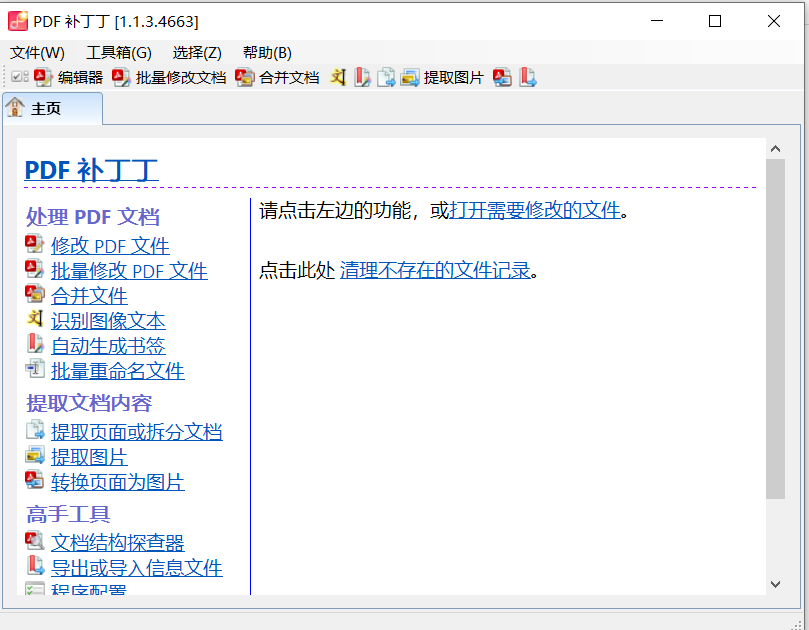
Task: Select the 主页 tab
Action: click(53, 109)
